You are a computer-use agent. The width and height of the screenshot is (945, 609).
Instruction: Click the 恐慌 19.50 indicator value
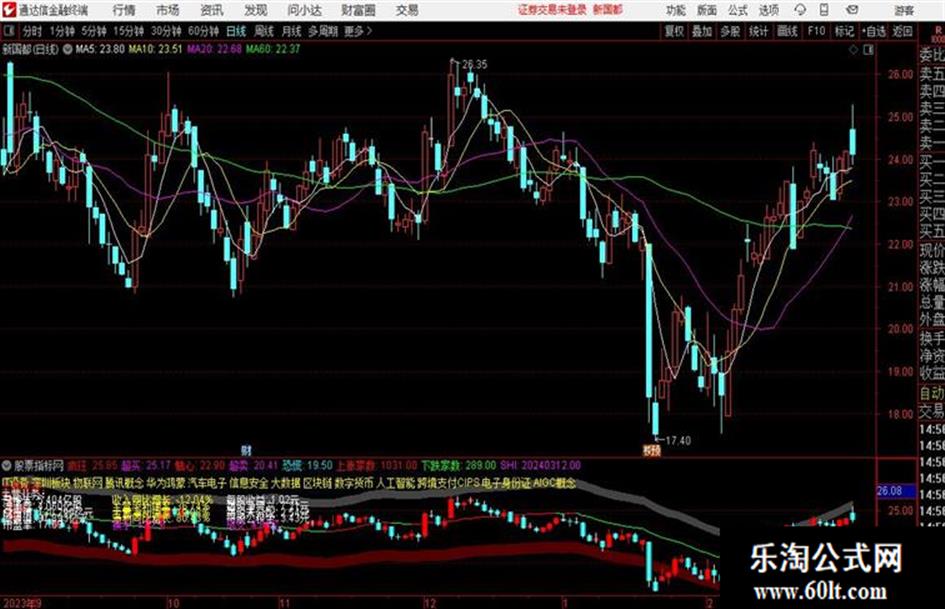pos(307,465)
